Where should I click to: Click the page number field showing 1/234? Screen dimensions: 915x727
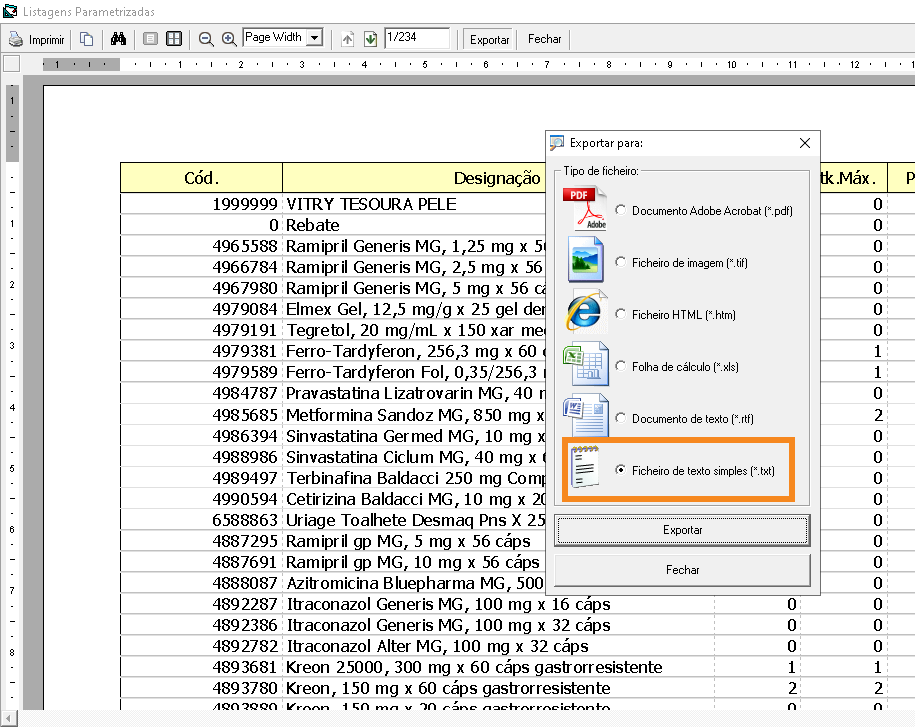tap(416, 38)
